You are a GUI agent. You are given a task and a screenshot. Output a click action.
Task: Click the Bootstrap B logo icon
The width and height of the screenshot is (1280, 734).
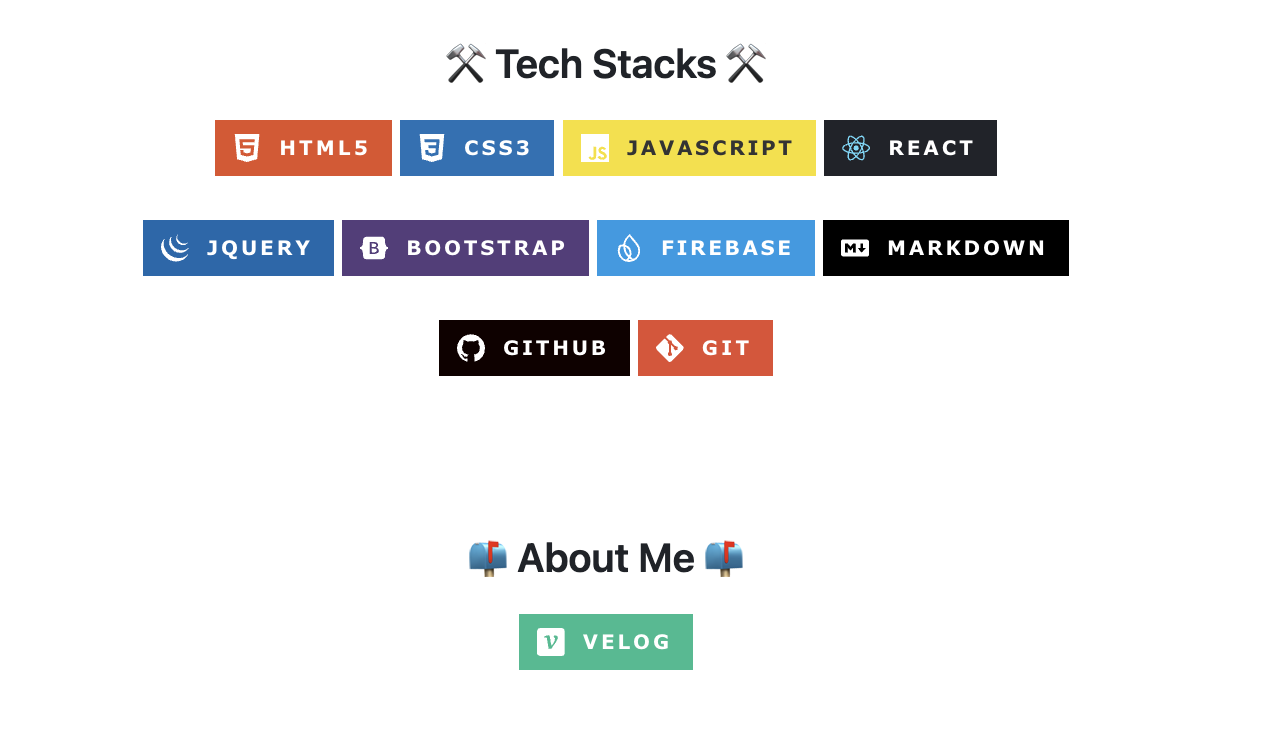pos(374,248)
